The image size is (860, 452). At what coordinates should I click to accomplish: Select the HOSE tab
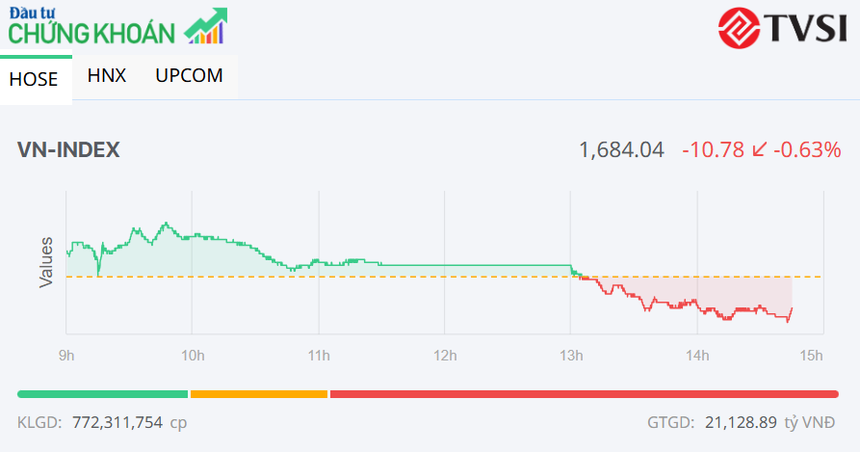click(34, 79)
